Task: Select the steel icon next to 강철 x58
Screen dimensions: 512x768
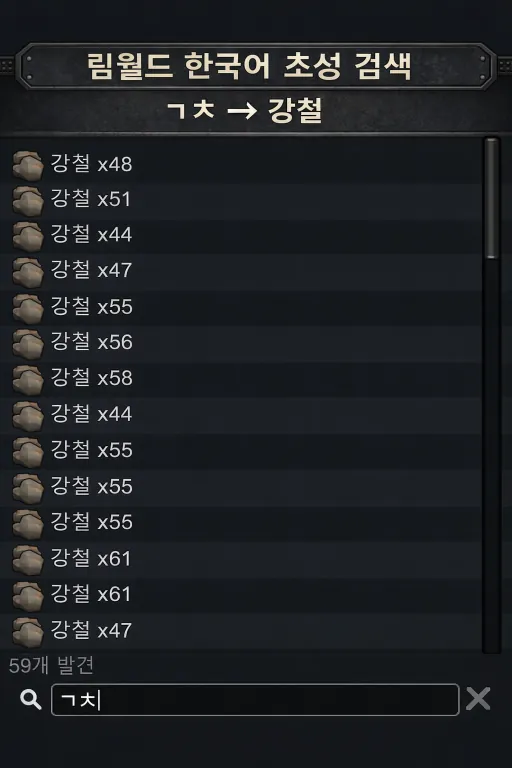Action: point(27,380)
